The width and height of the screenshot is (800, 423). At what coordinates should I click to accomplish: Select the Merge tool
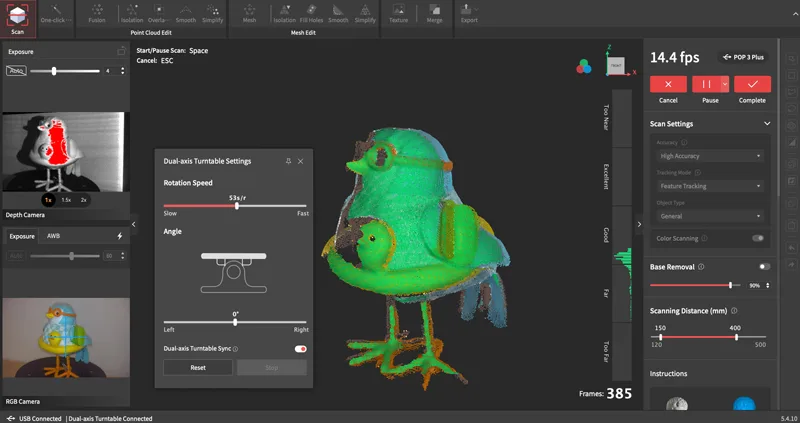click(x=434, y=14)
